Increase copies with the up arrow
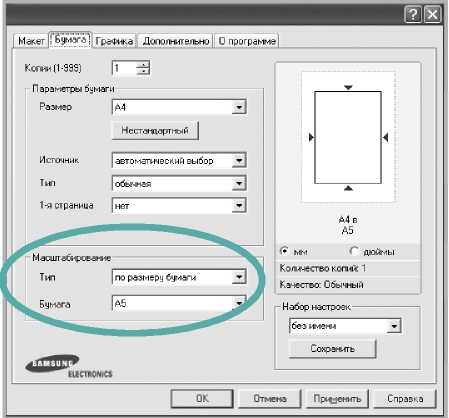449x418 pixels. point(143,65)
